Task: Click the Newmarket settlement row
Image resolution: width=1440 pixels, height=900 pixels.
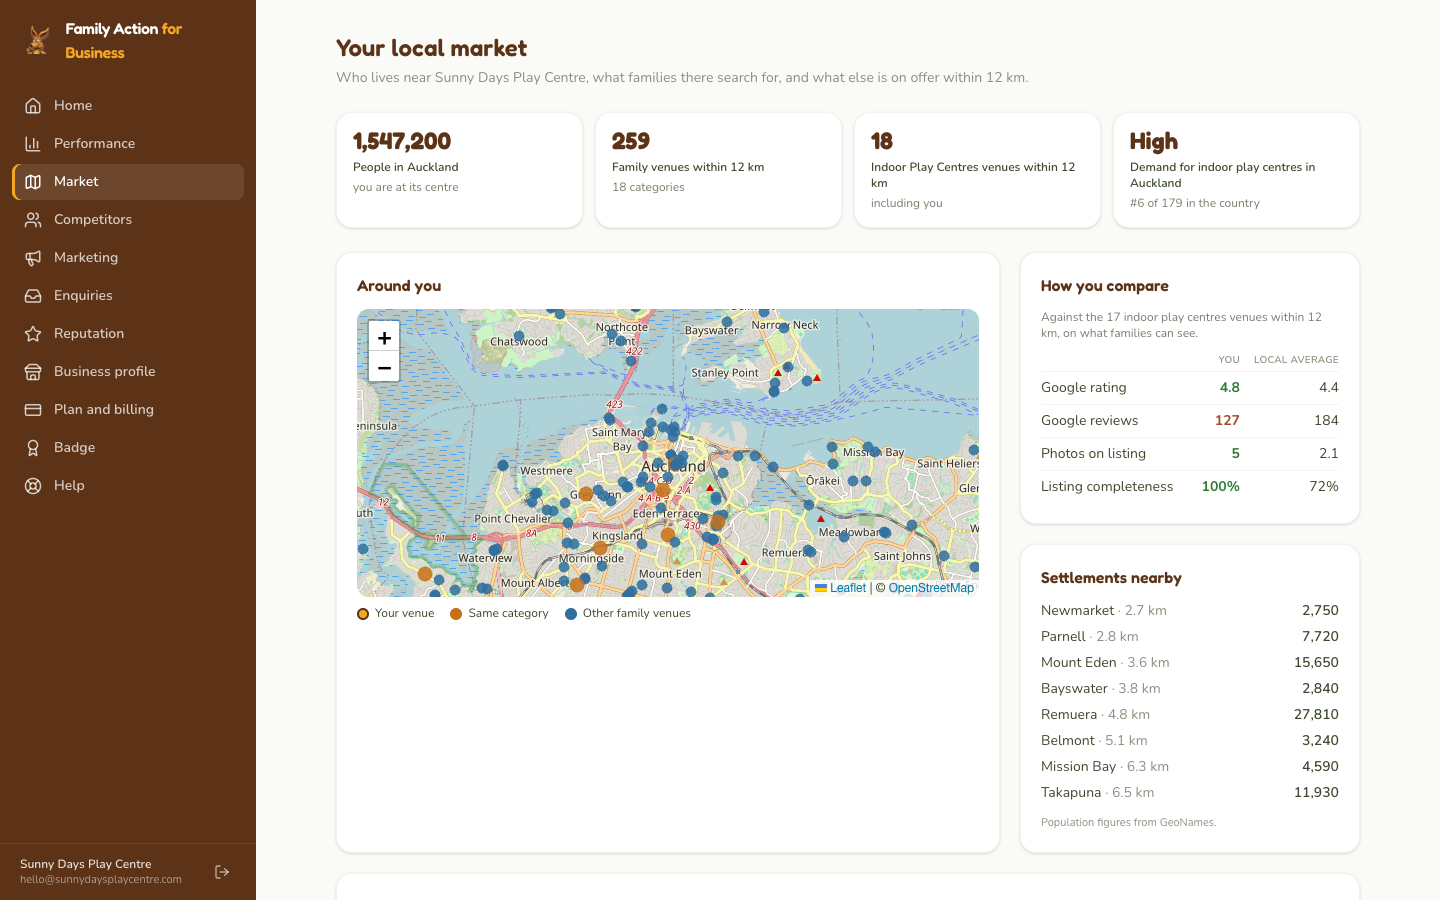Action: click(1190, 610)
